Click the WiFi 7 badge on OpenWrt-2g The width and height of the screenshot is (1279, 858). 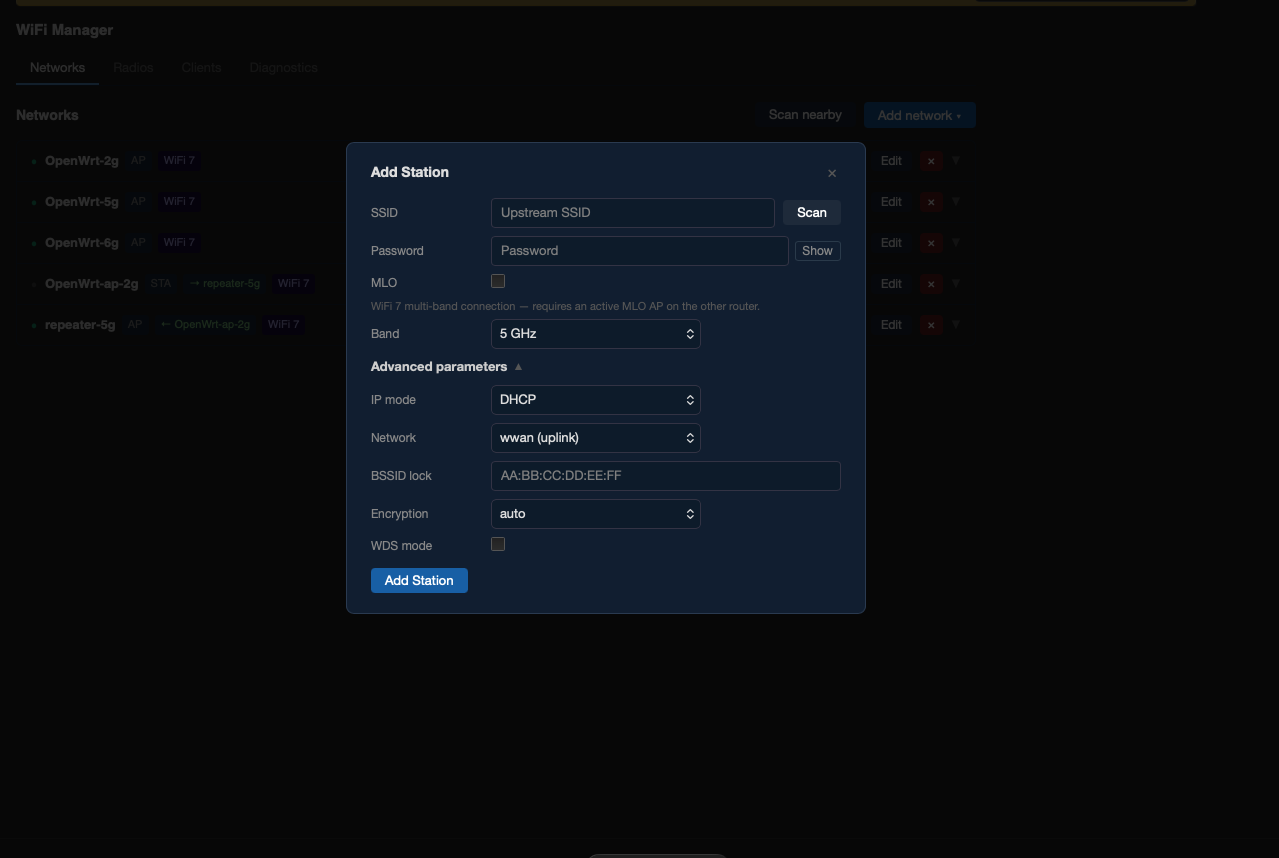click(x=179, y=160)
